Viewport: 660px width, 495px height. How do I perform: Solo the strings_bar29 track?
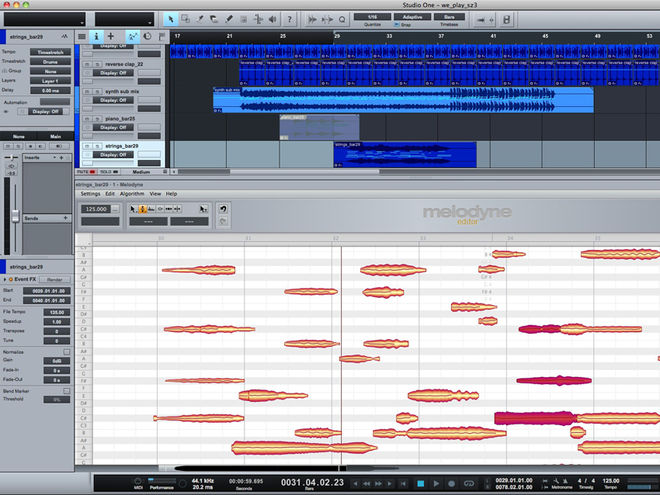(x=97, y=146)
